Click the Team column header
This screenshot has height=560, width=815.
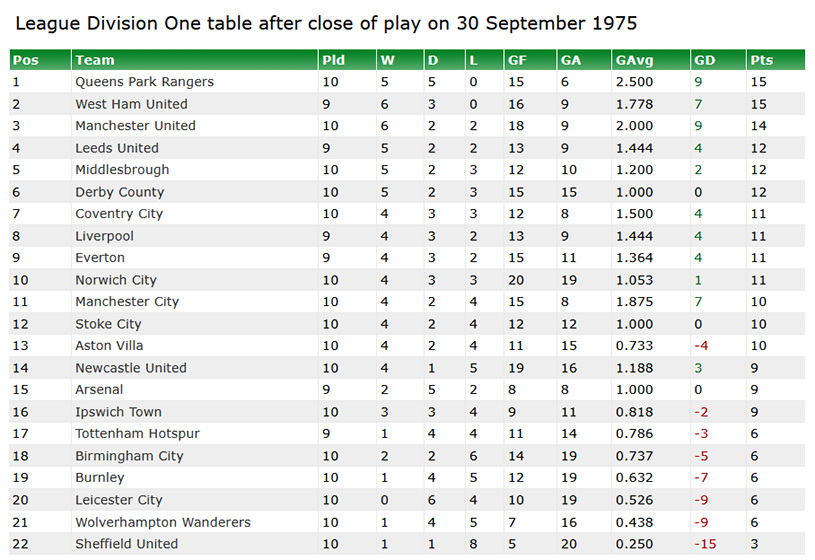(x=94, y=60)
